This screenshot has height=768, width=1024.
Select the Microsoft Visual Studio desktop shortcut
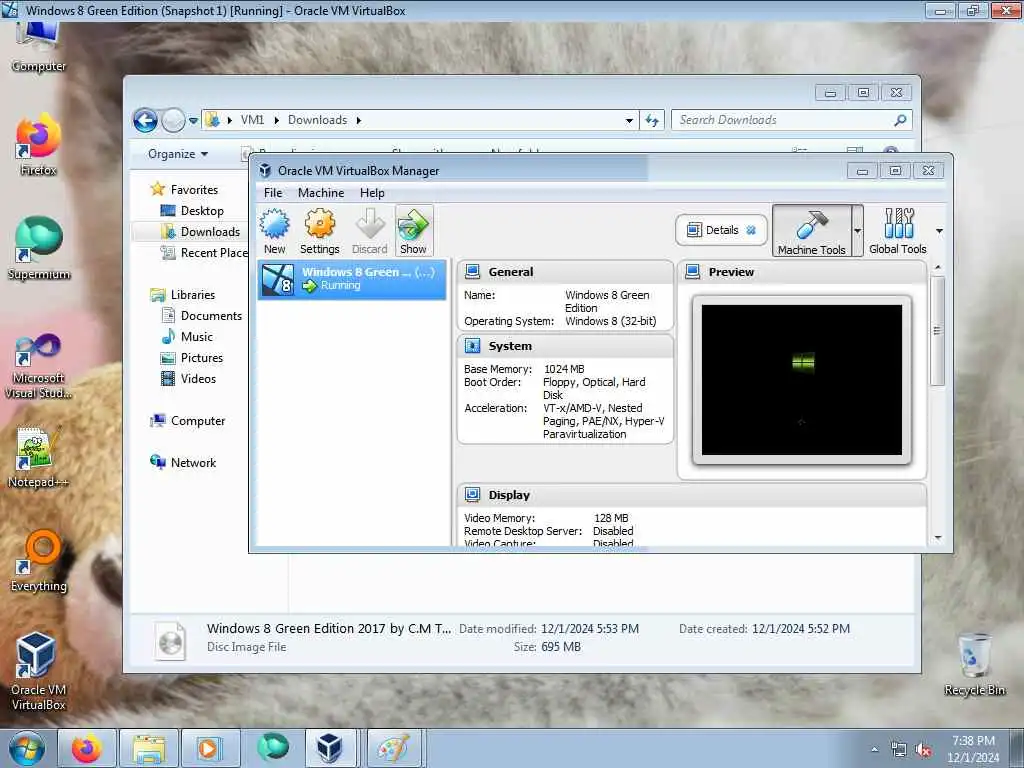click(x=39, y=366)
